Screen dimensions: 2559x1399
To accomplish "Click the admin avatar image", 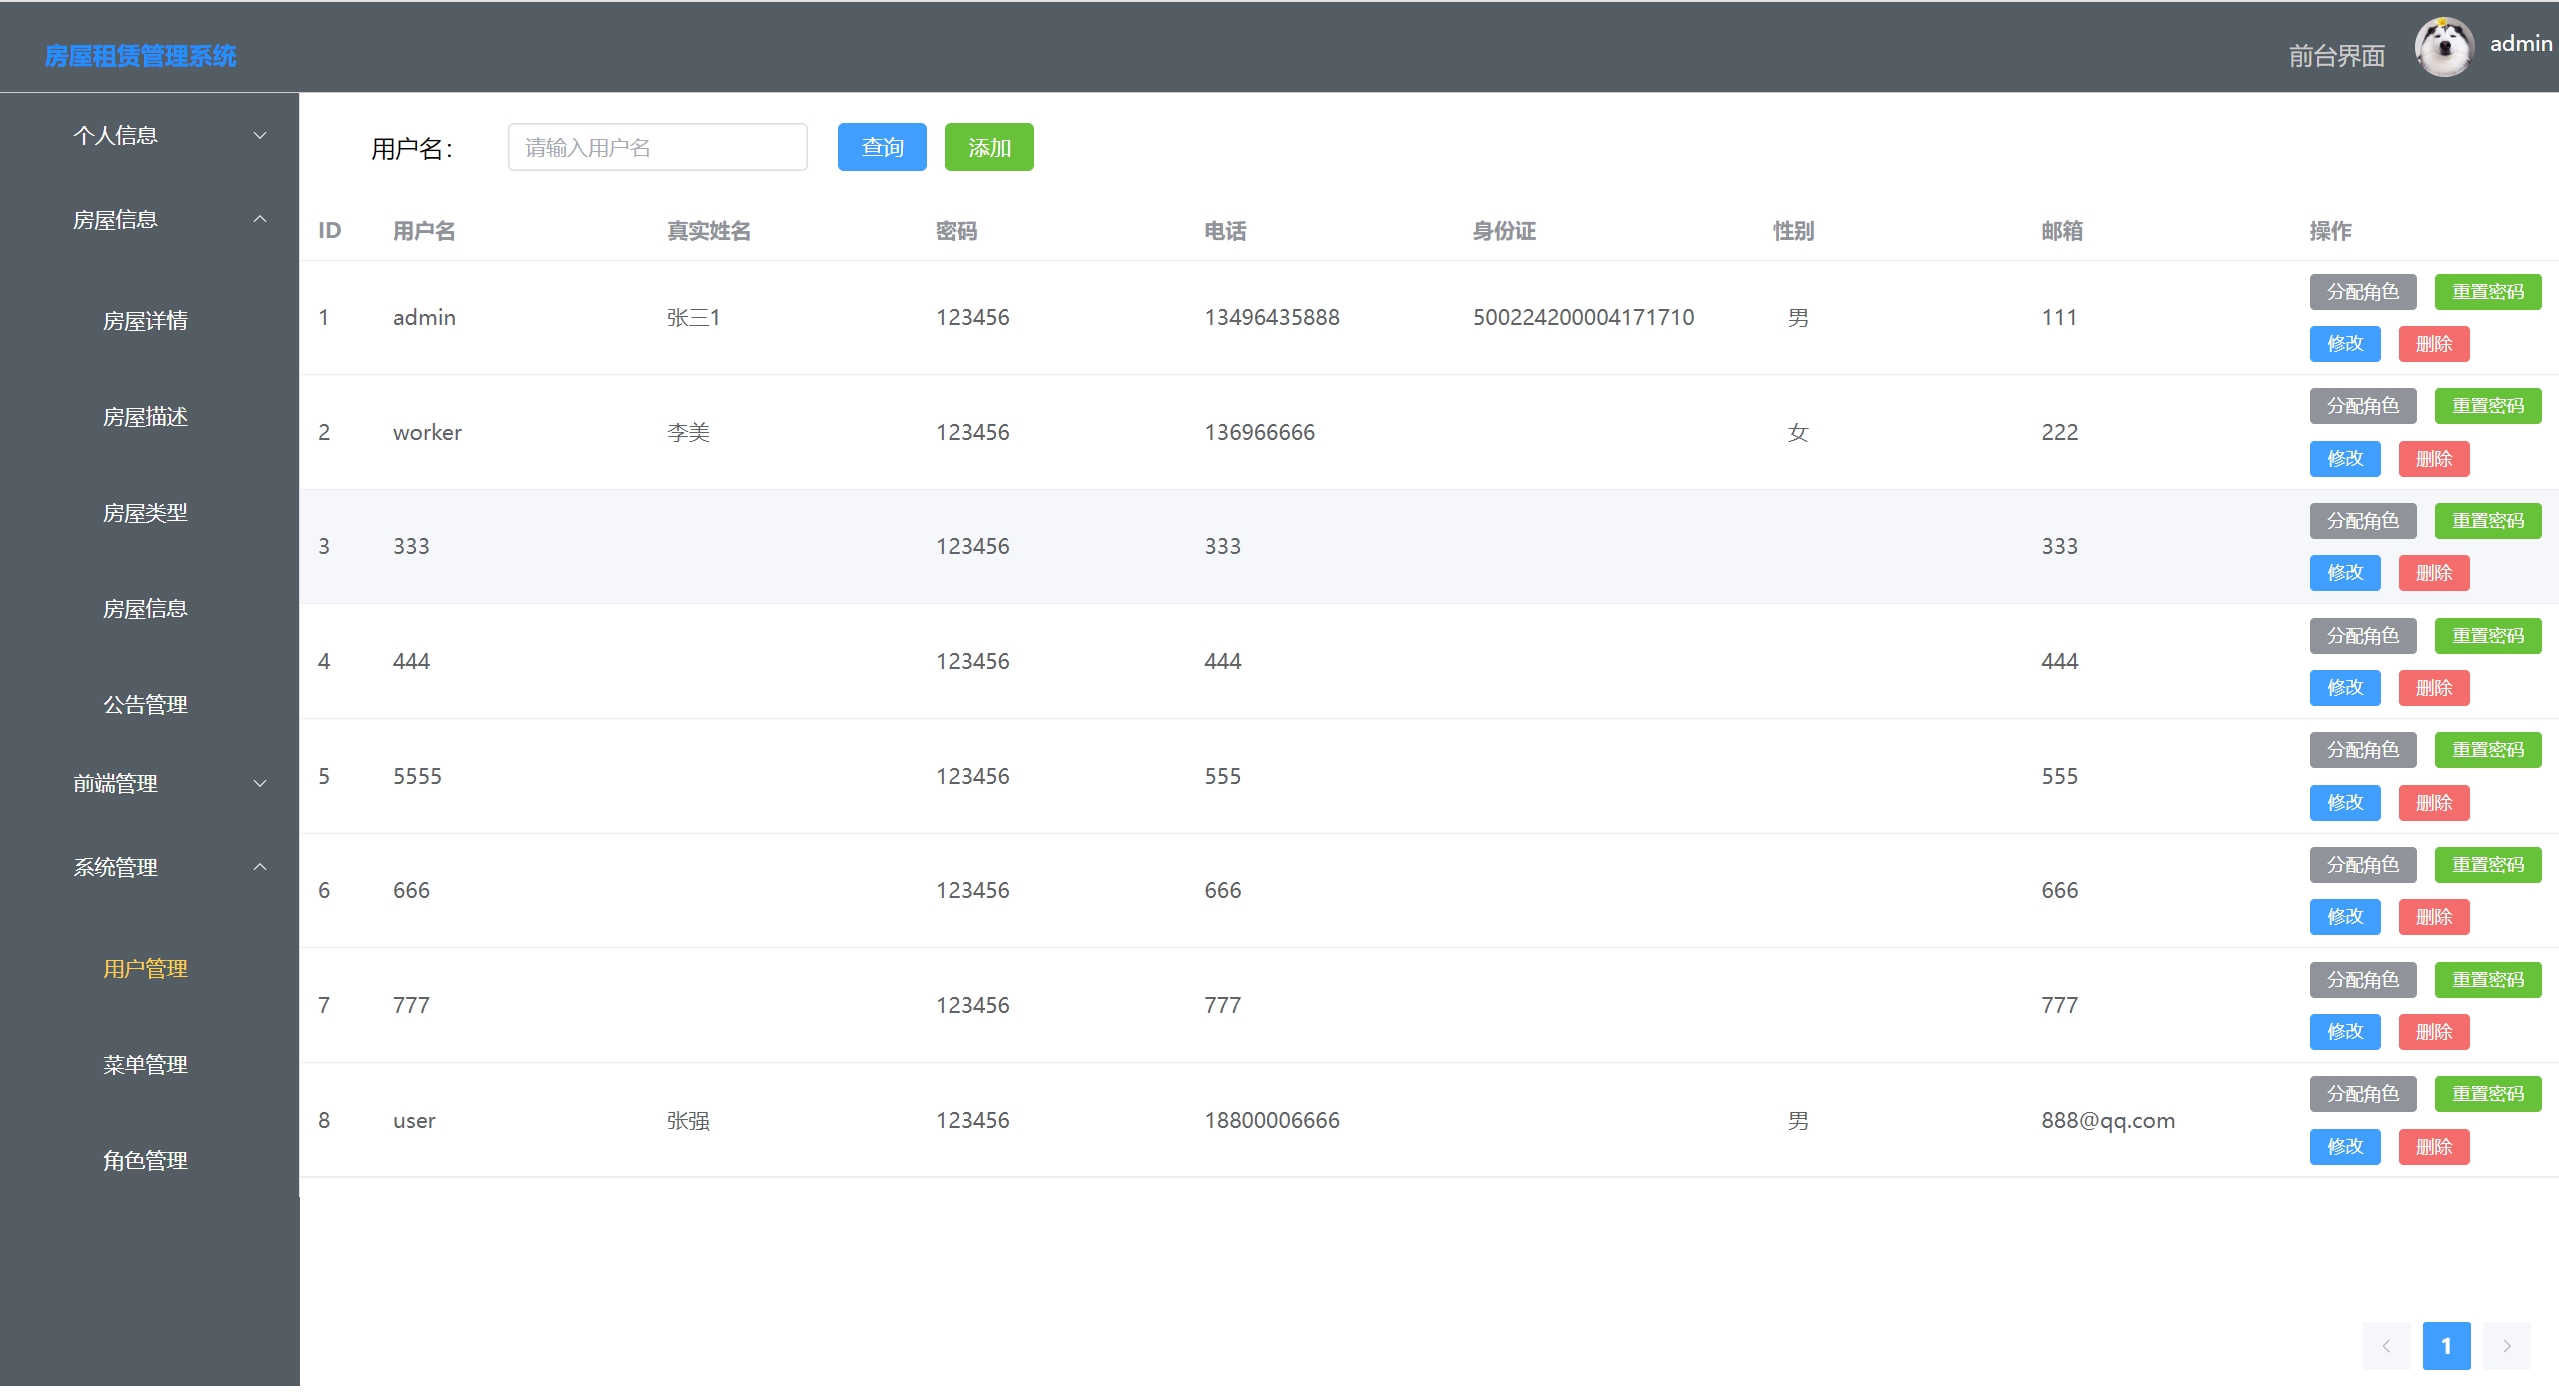I will point(2443,47).
